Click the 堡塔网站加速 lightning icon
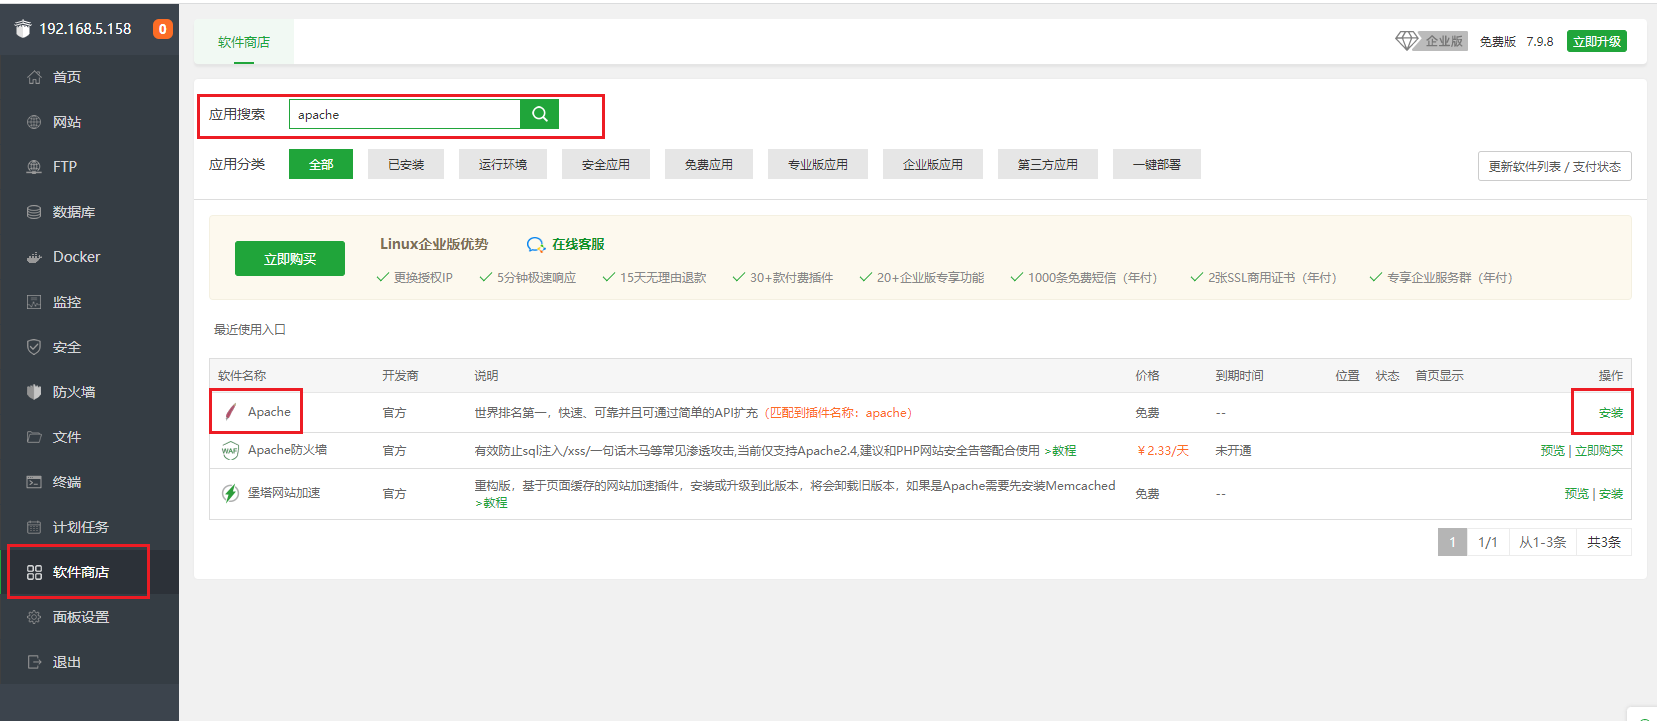 coord(230,493)
